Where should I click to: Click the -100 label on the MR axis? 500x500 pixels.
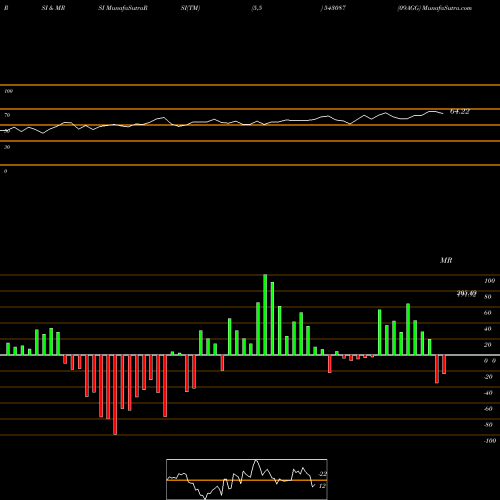(x=490, y=441)
